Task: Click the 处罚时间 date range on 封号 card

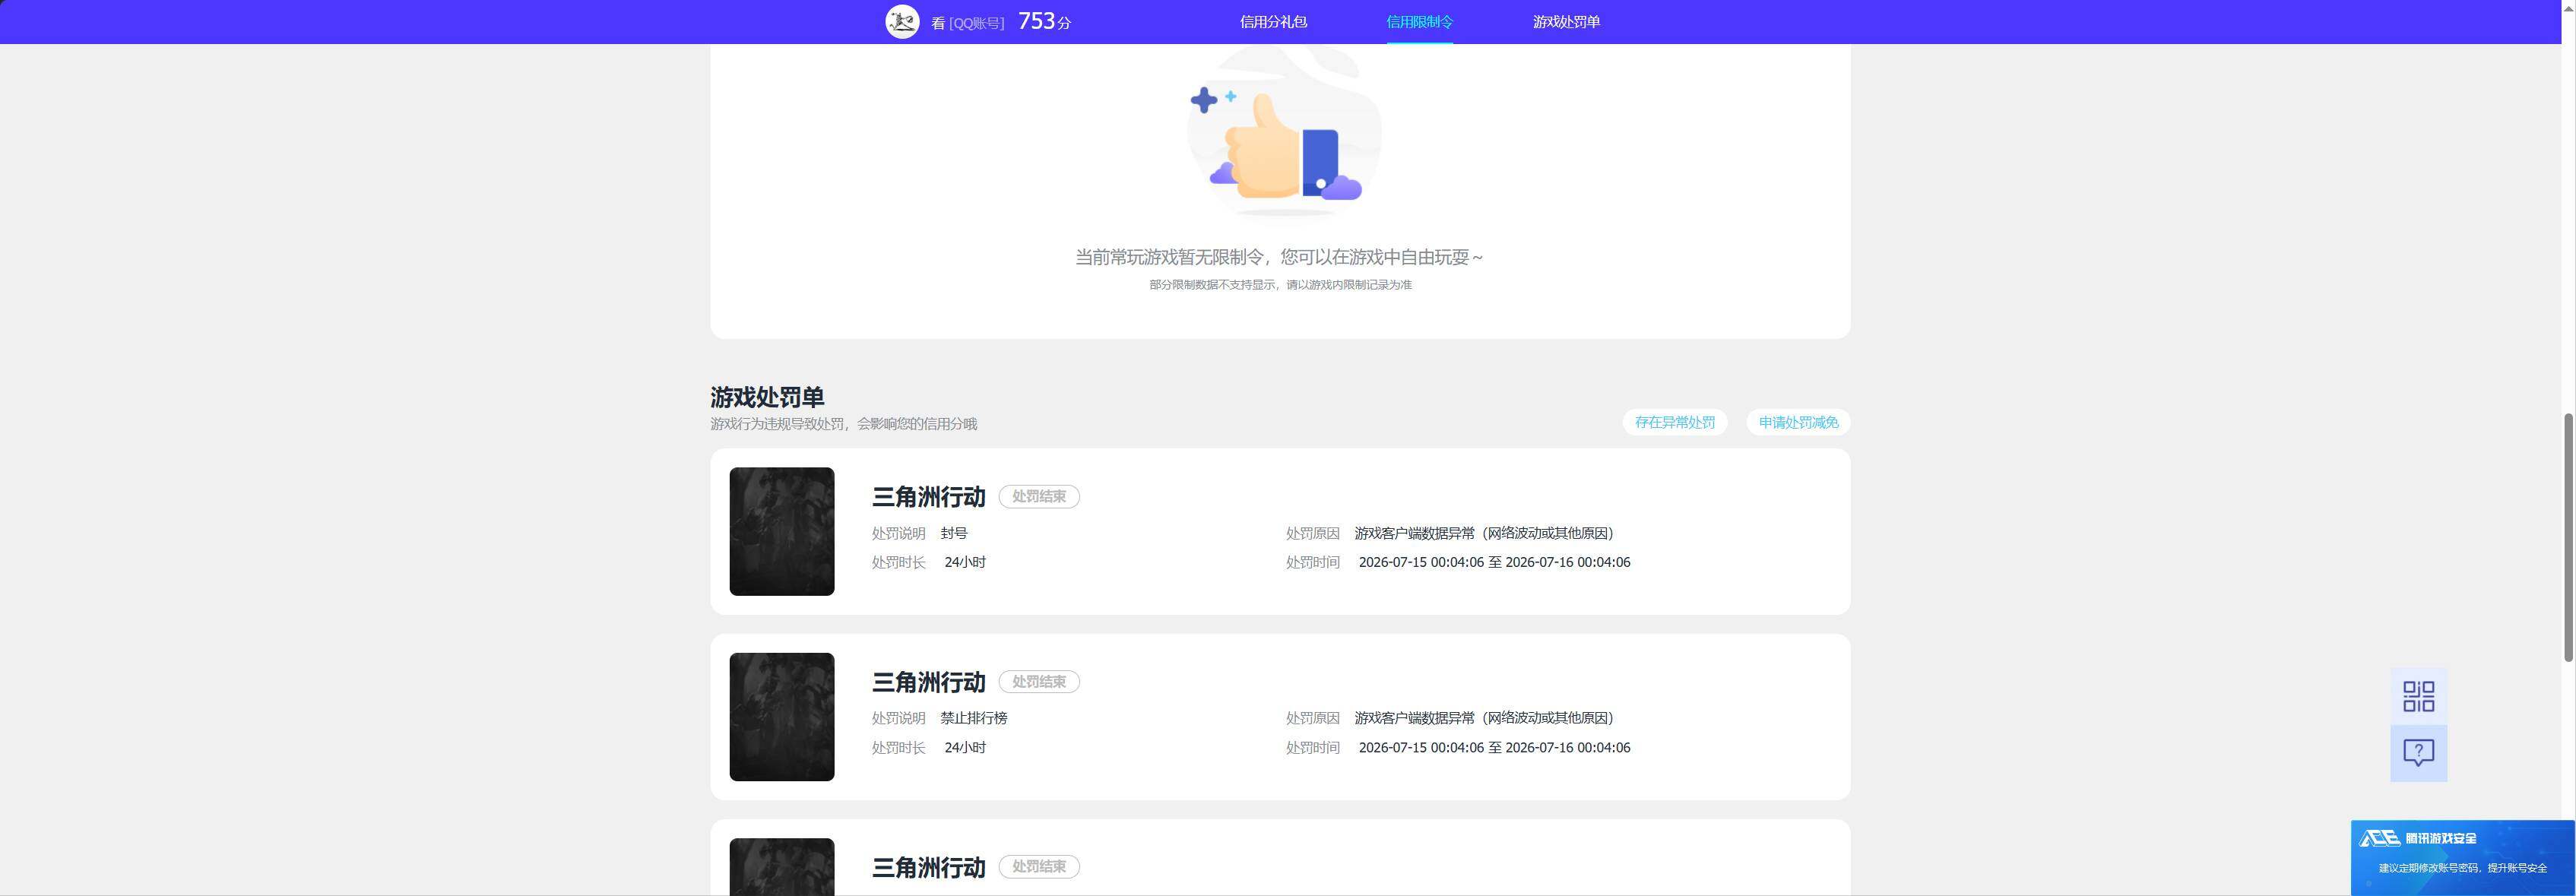Action: tap(1494, 563)
